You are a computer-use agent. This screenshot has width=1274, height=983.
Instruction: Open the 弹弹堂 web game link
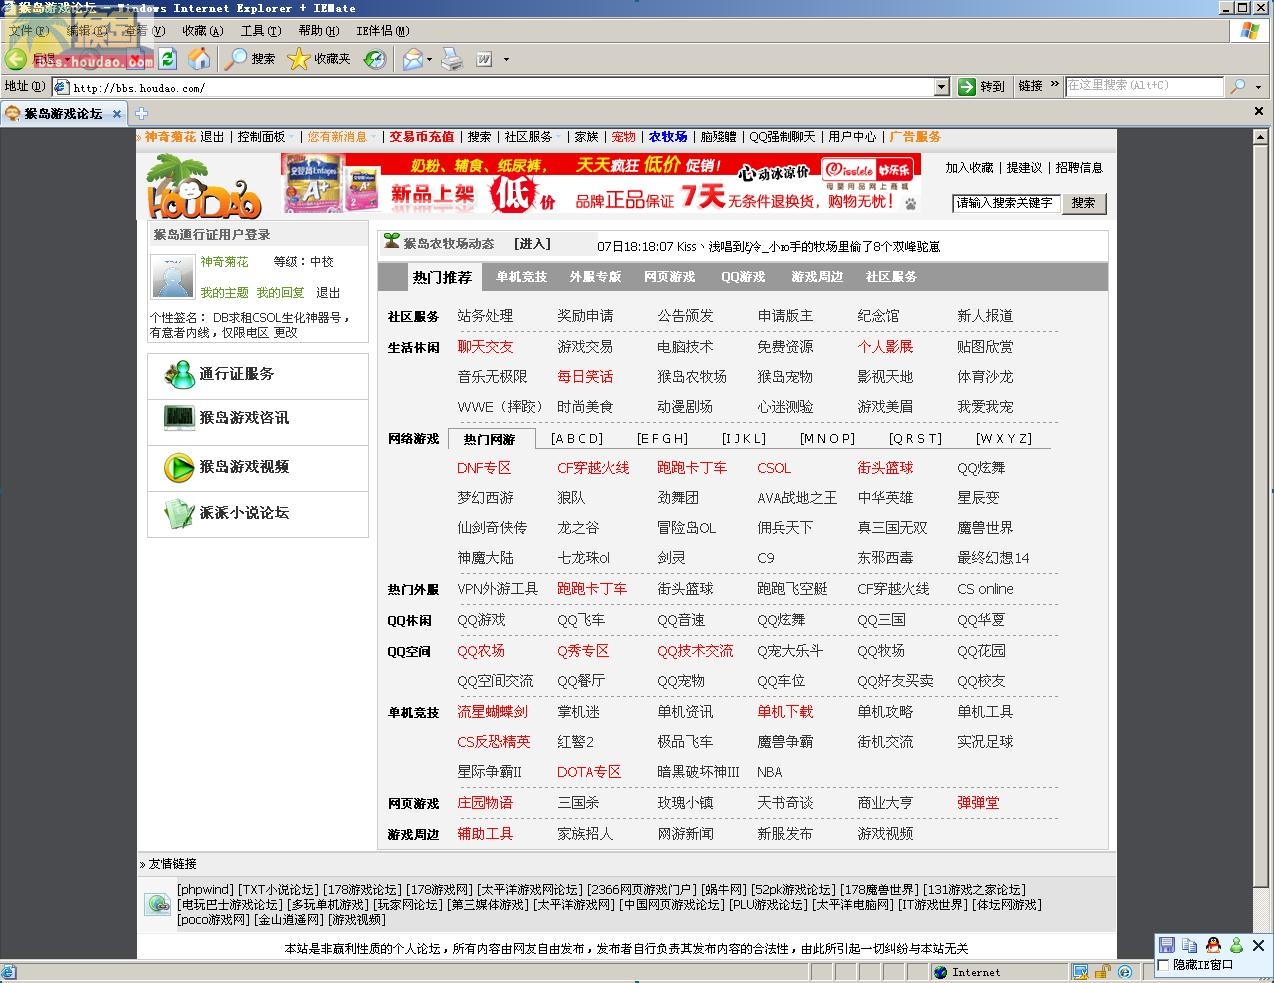[978, 803]
